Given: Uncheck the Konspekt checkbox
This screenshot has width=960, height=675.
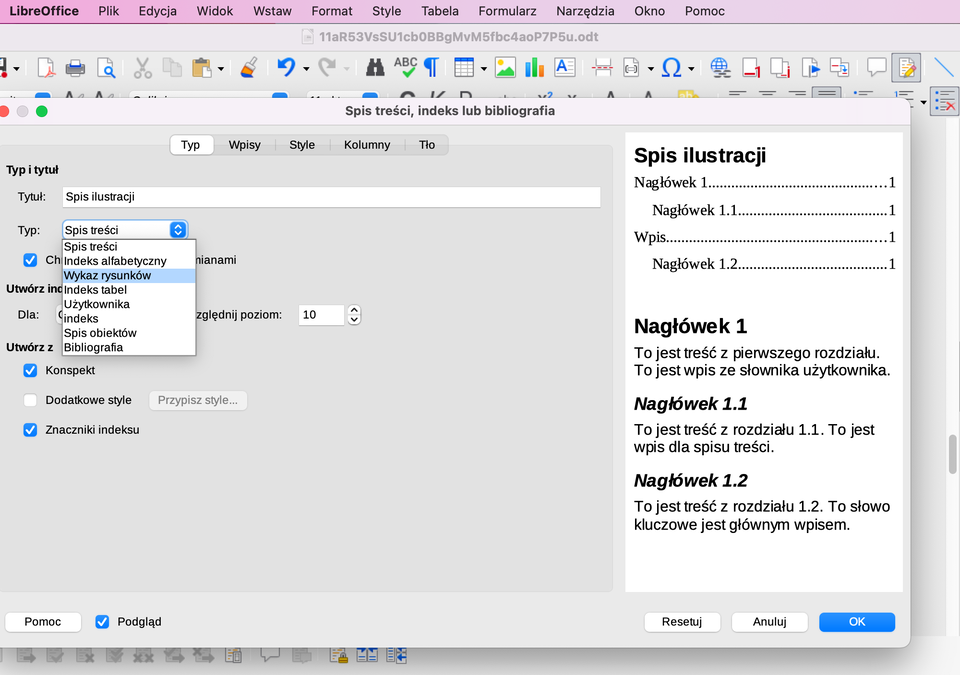Looking at the screenshot, I should [x=30, y=370].
